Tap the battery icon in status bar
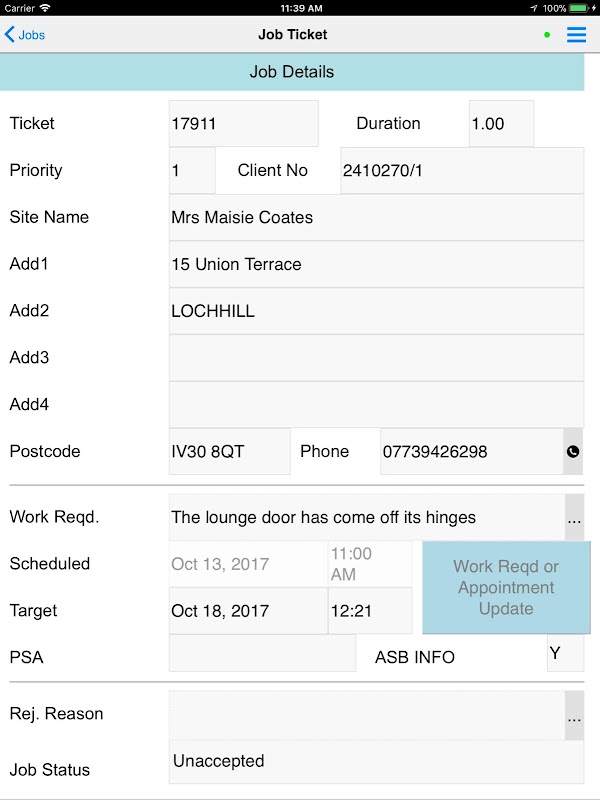The image size is (600, 800). coord(582,8)
